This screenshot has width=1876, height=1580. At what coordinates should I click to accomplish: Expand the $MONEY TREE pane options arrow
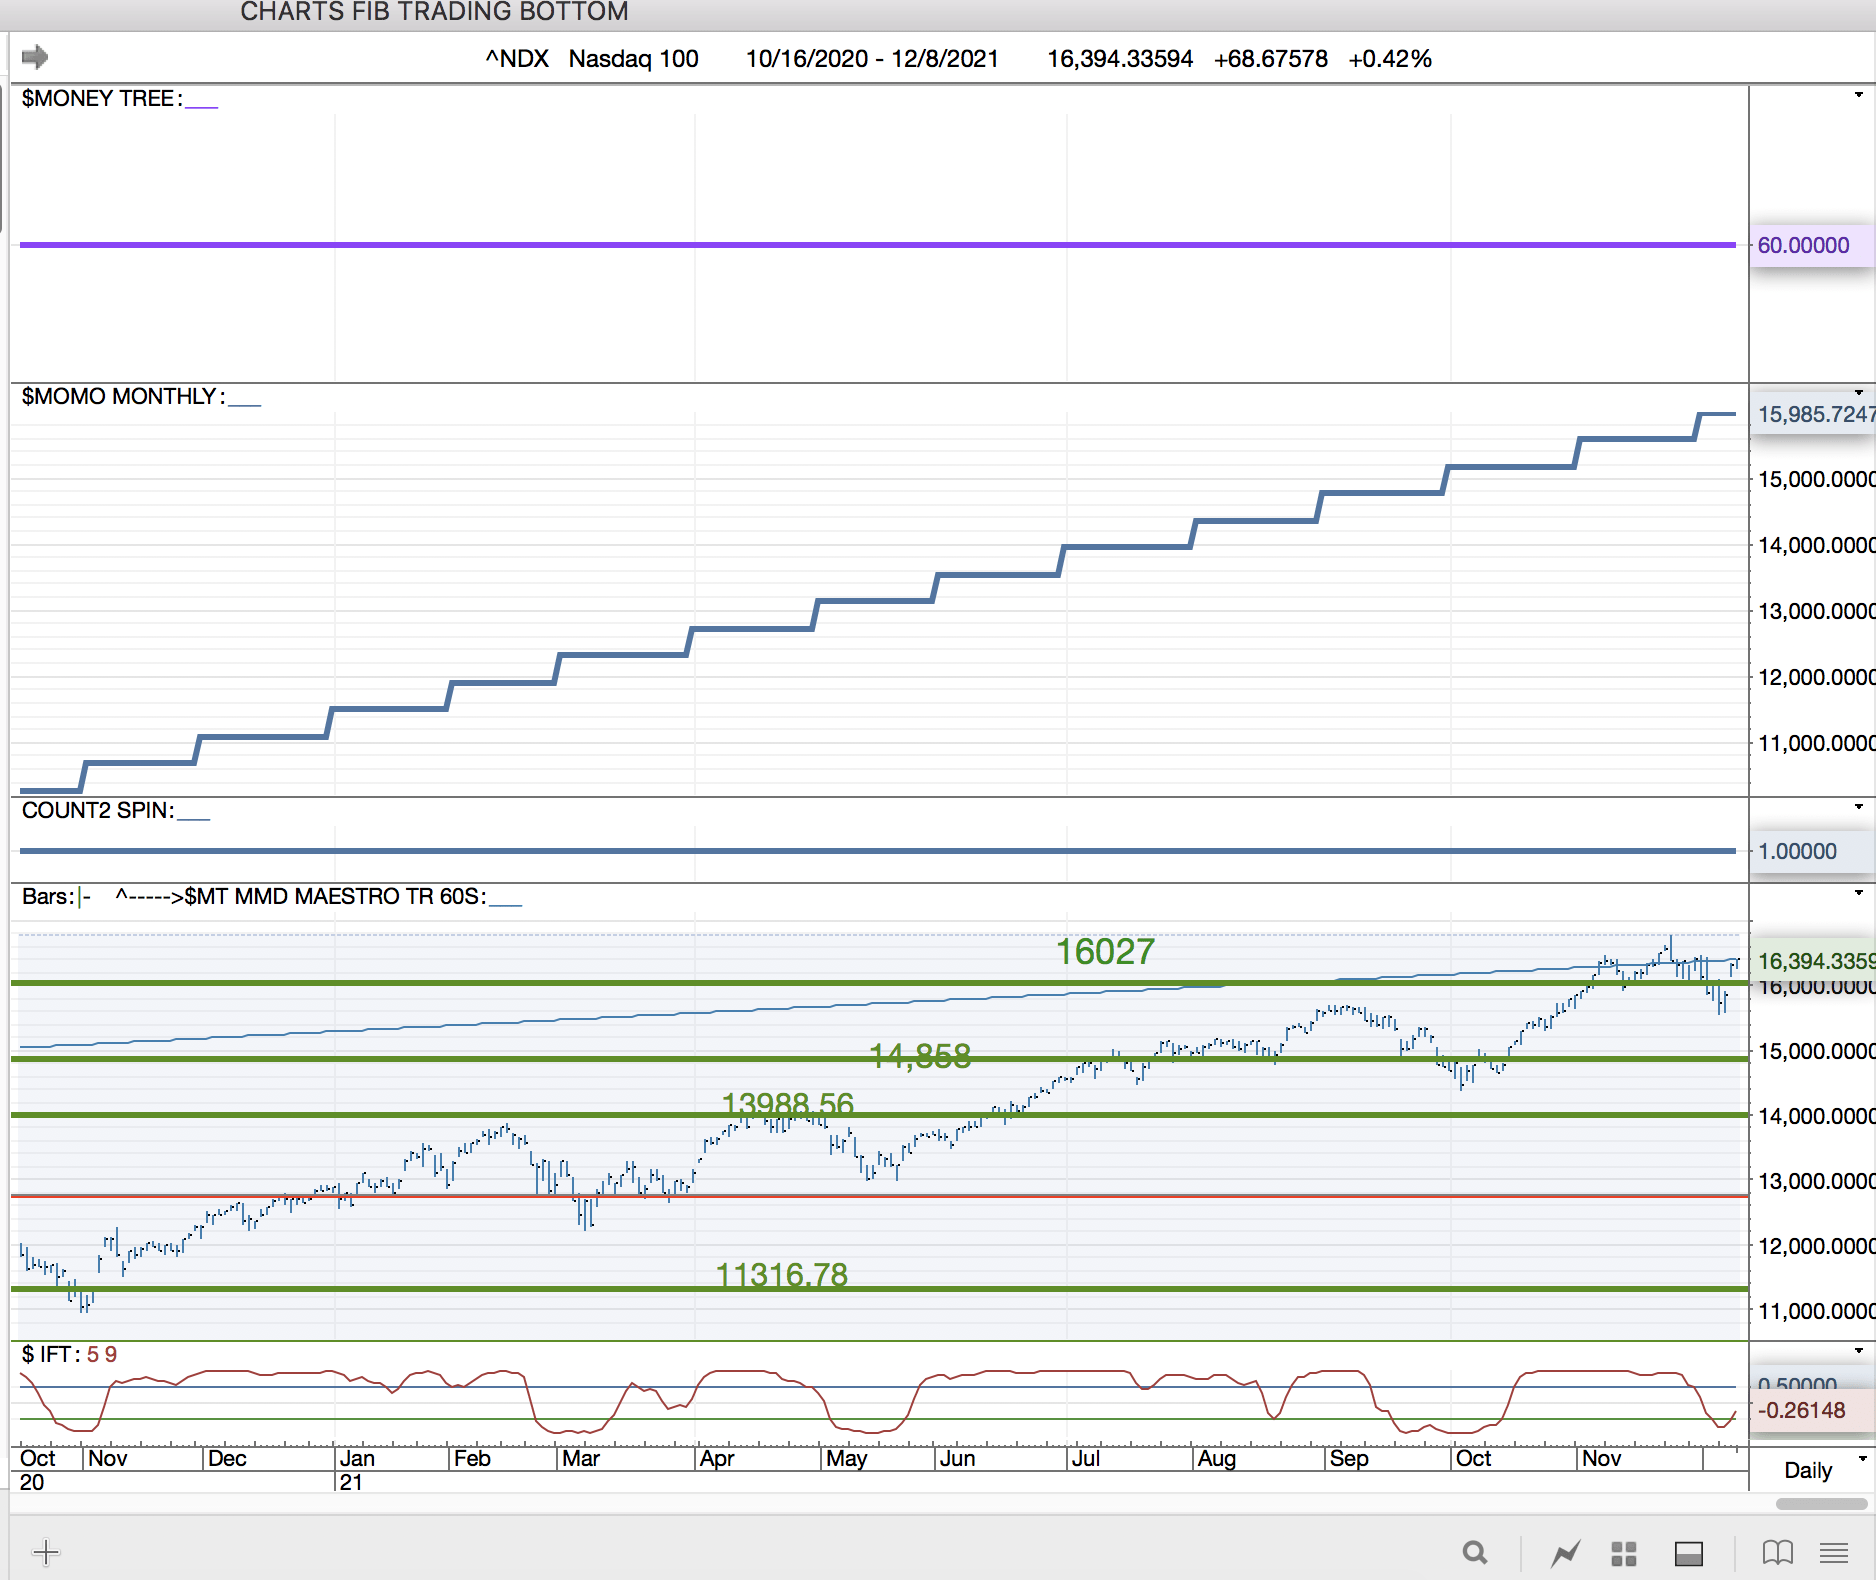tap(1859, 96)
